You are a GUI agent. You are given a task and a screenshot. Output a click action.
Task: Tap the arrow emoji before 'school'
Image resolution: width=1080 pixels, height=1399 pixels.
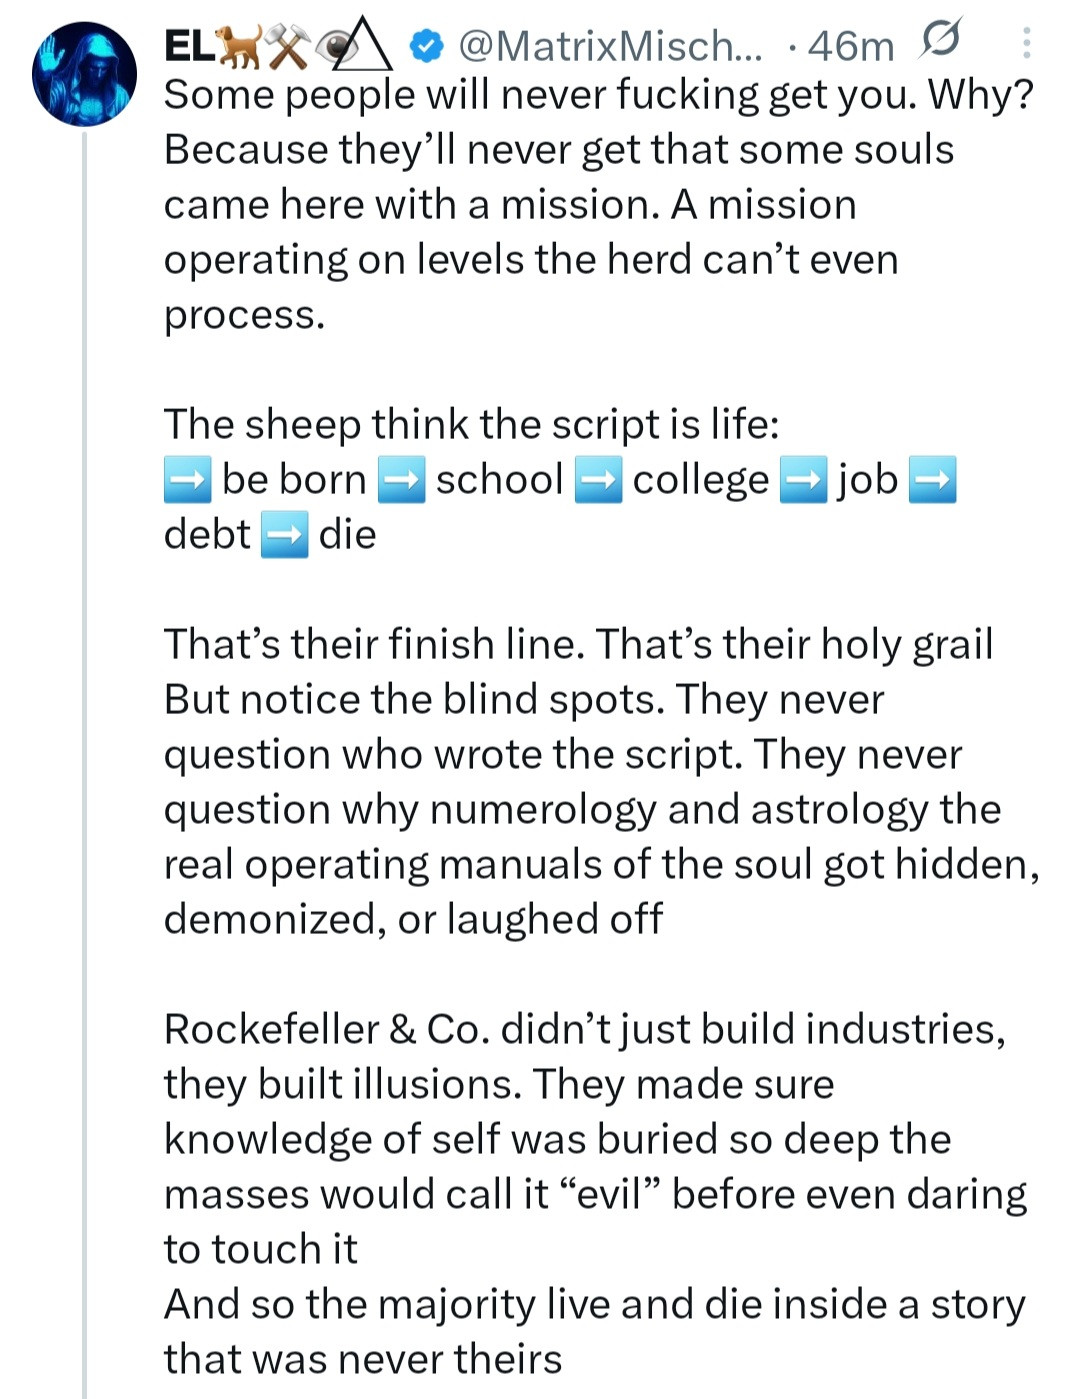(401, 480)
